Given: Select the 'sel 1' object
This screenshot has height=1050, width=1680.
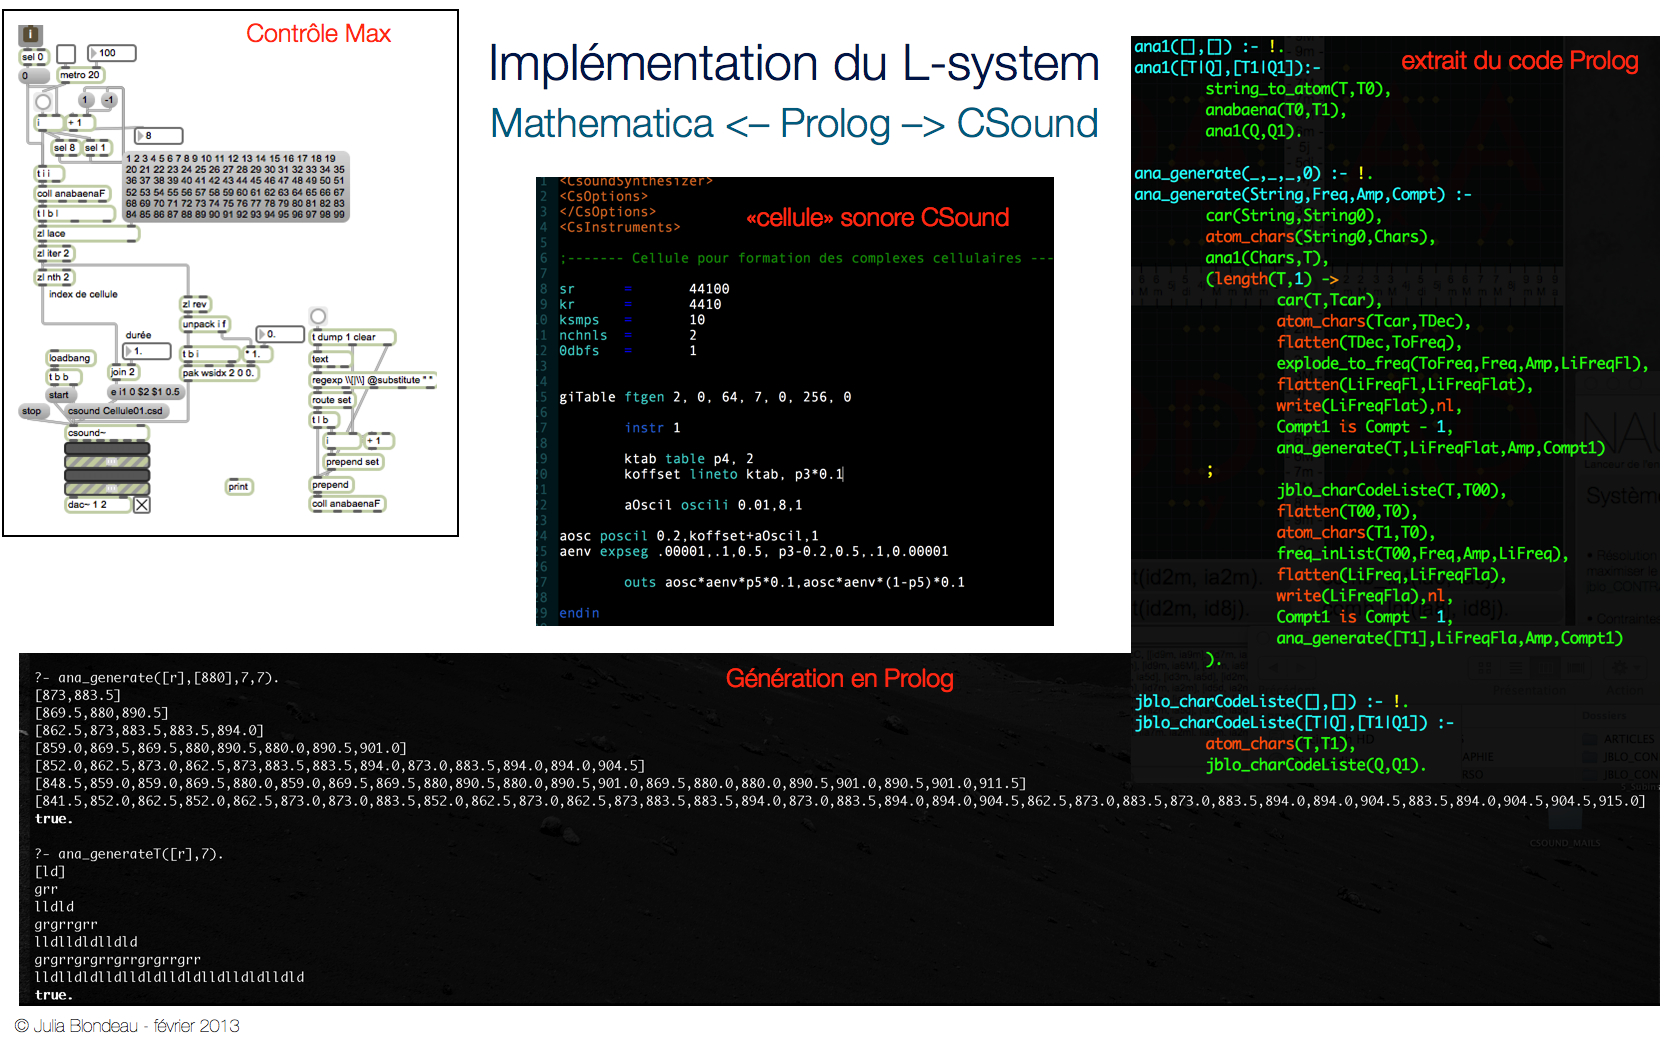Looking at the screenshot, I should [x=95, y=148].
